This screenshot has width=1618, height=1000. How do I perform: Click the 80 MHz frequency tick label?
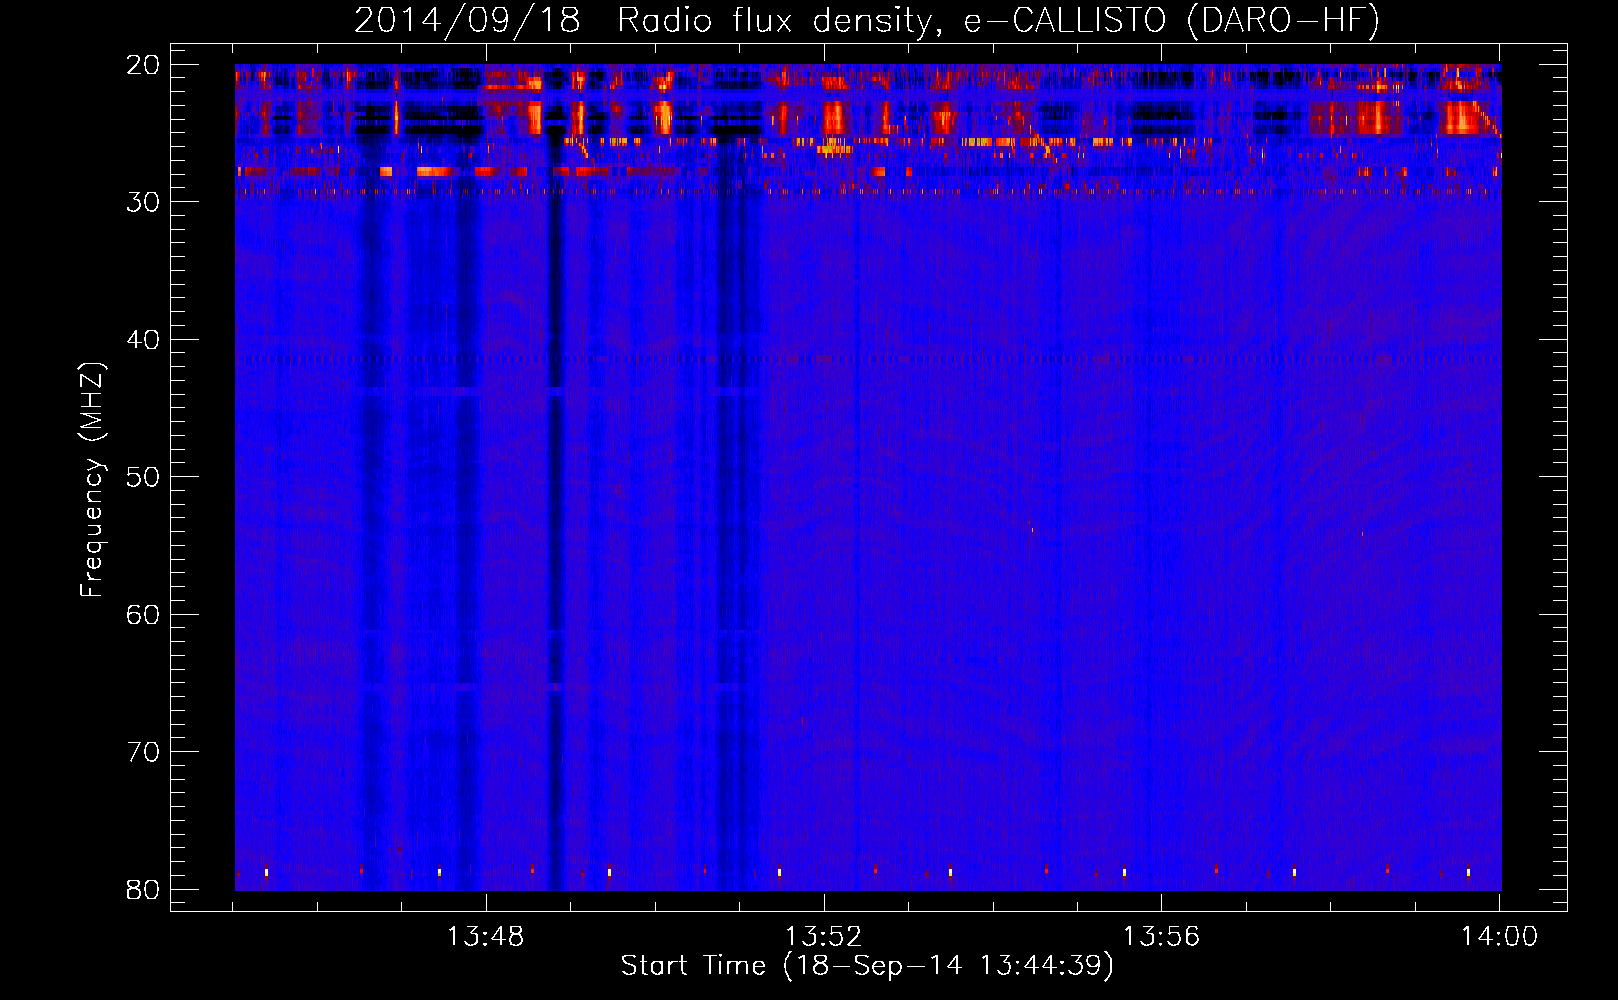[143, 889]
